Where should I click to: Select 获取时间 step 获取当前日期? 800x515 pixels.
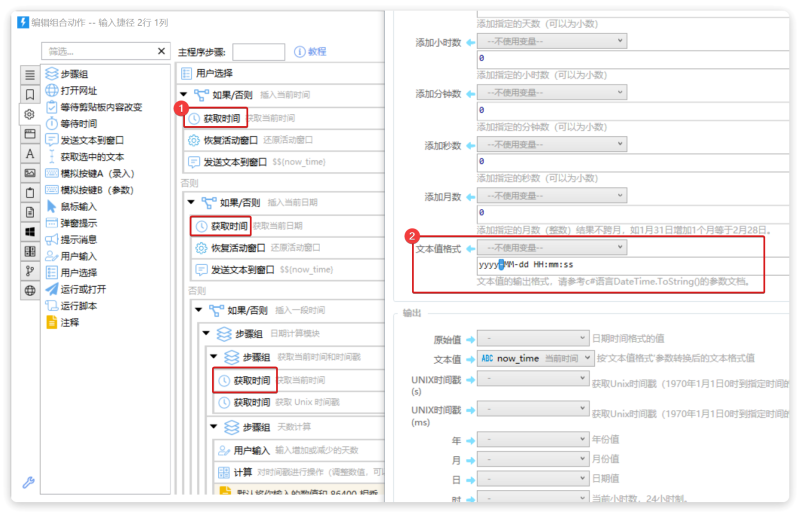coord(288,226)
